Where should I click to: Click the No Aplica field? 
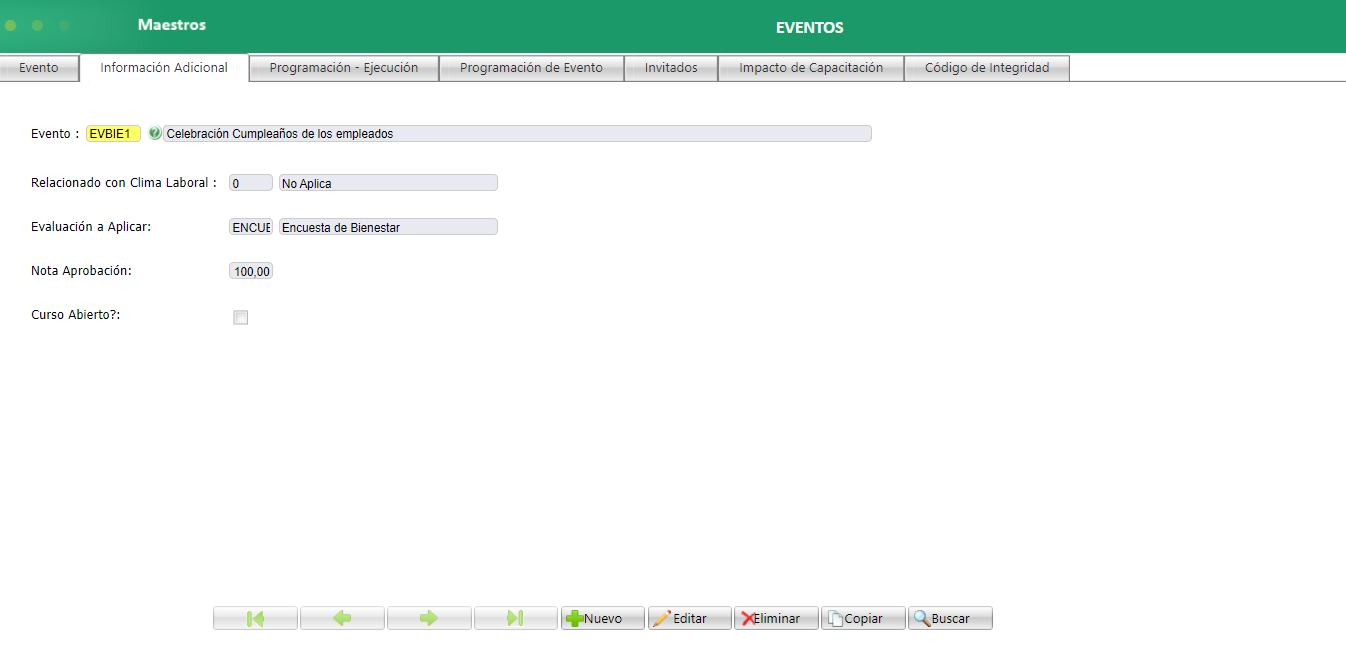pyautogui.click(x=388, y=183)
